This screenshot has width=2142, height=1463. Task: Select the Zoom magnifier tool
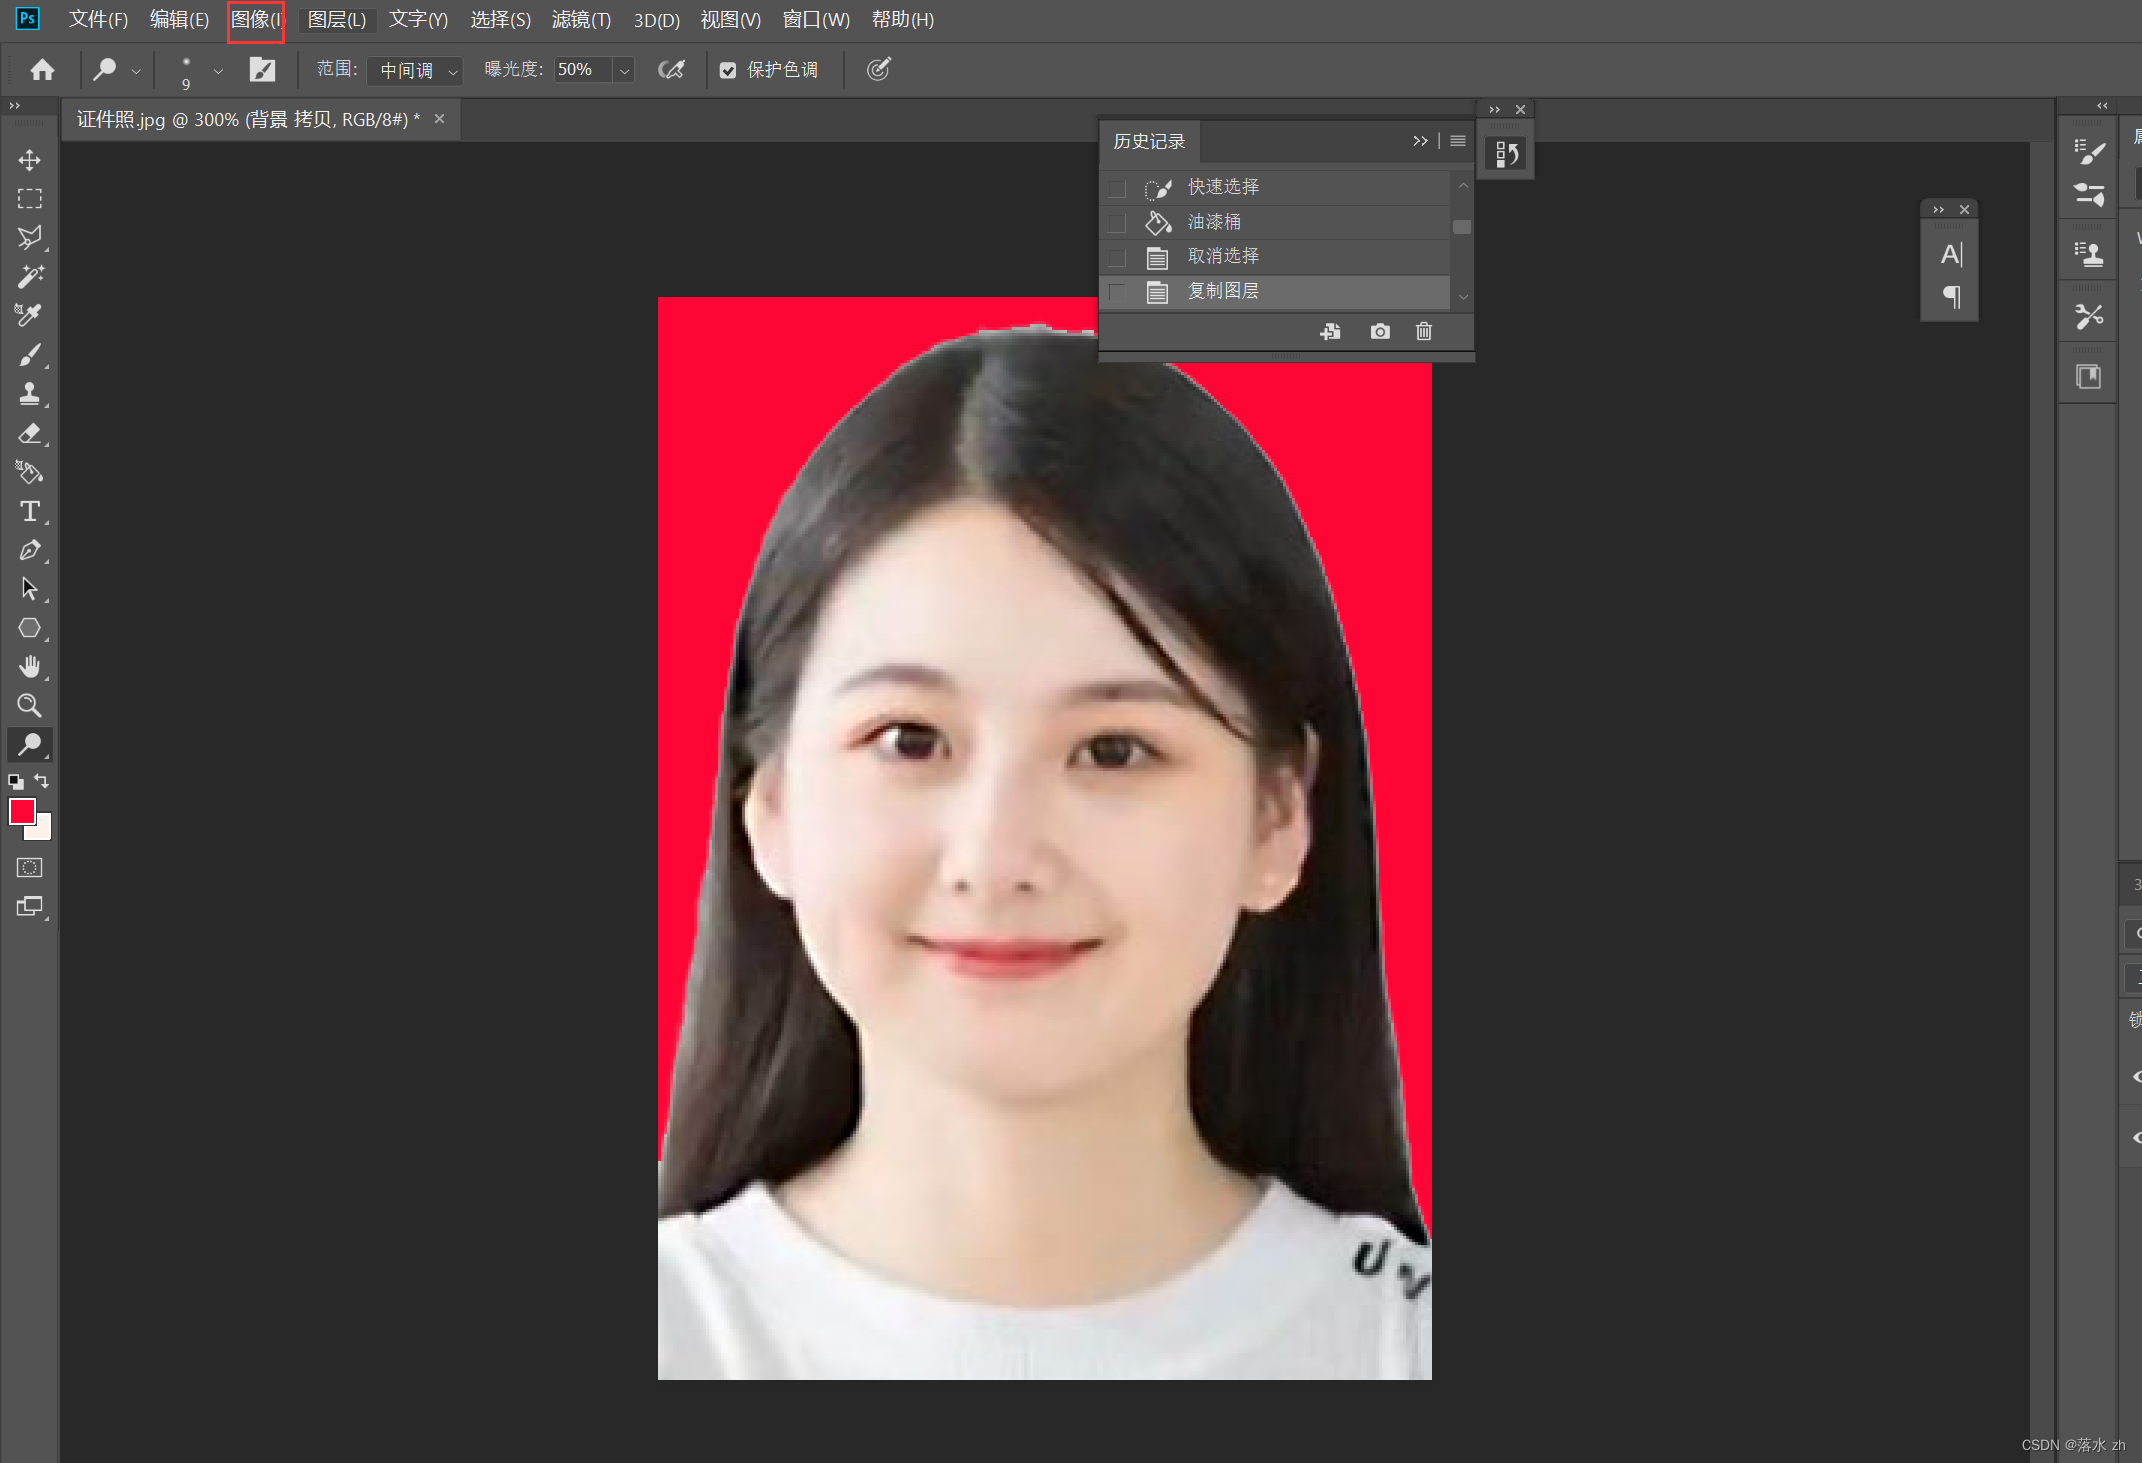(x=29, y=706)
